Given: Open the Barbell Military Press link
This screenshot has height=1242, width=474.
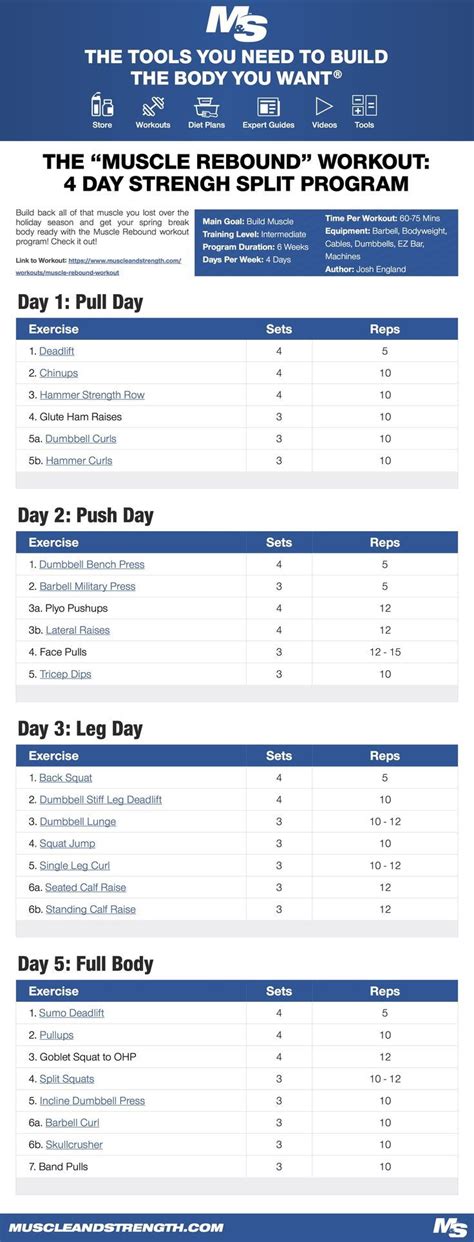Looking at the screenshot, I should [87, 586].
